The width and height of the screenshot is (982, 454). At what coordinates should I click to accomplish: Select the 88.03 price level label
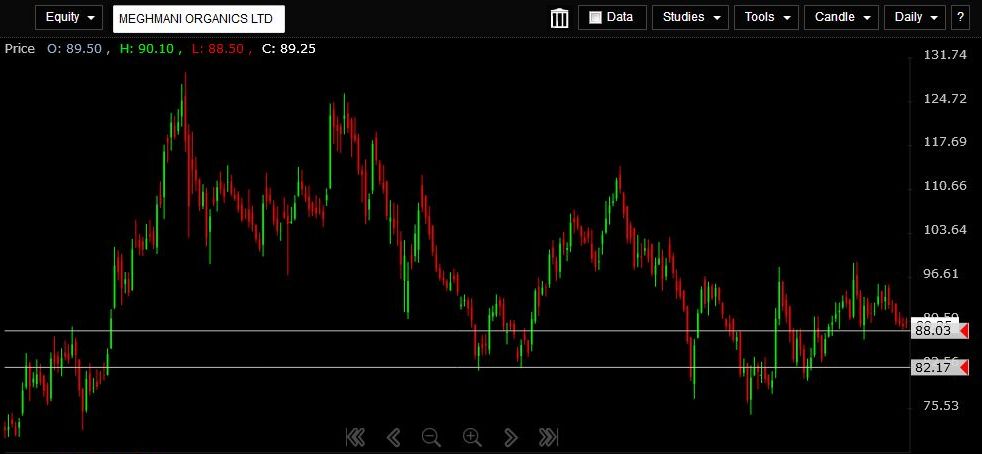[934, 331]
